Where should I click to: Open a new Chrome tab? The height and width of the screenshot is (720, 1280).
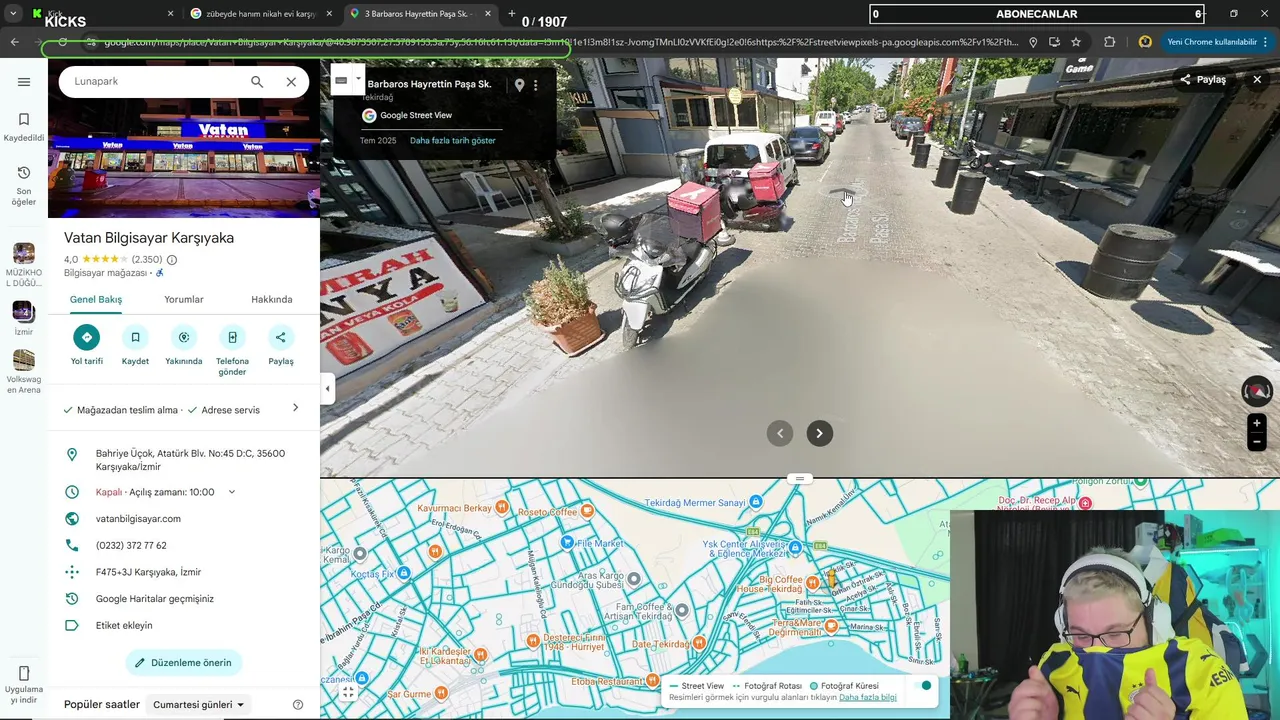tap(511, 14)
